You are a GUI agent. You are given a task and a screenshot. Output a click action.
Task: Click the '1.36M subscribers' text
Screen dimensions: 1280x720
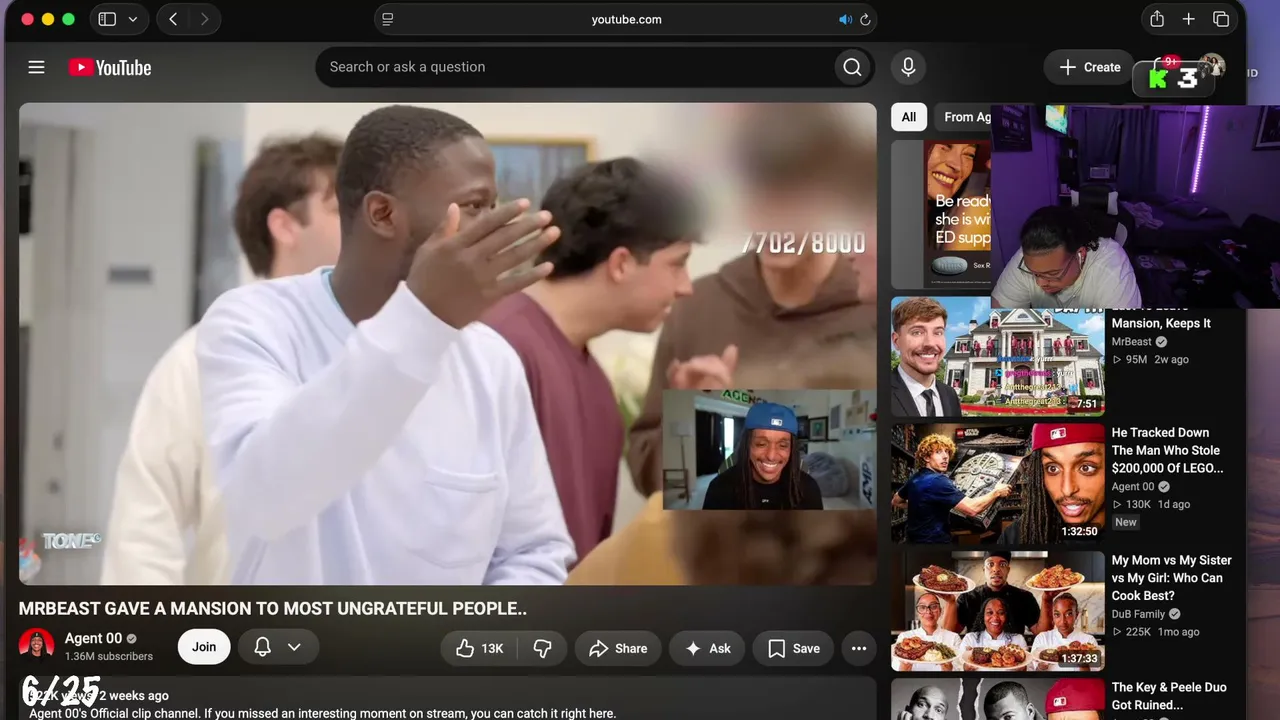click(x=109, y=656)
